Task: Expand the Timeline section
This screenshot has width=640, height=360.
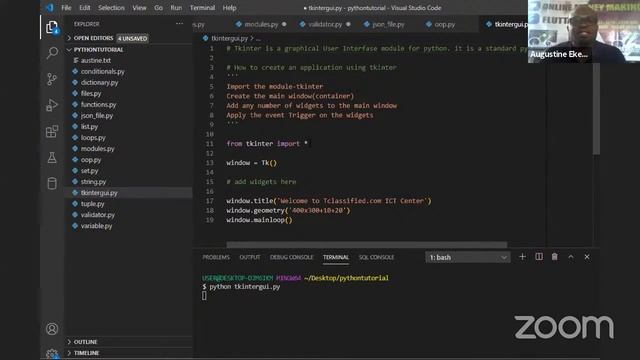Action: (129, 353)
